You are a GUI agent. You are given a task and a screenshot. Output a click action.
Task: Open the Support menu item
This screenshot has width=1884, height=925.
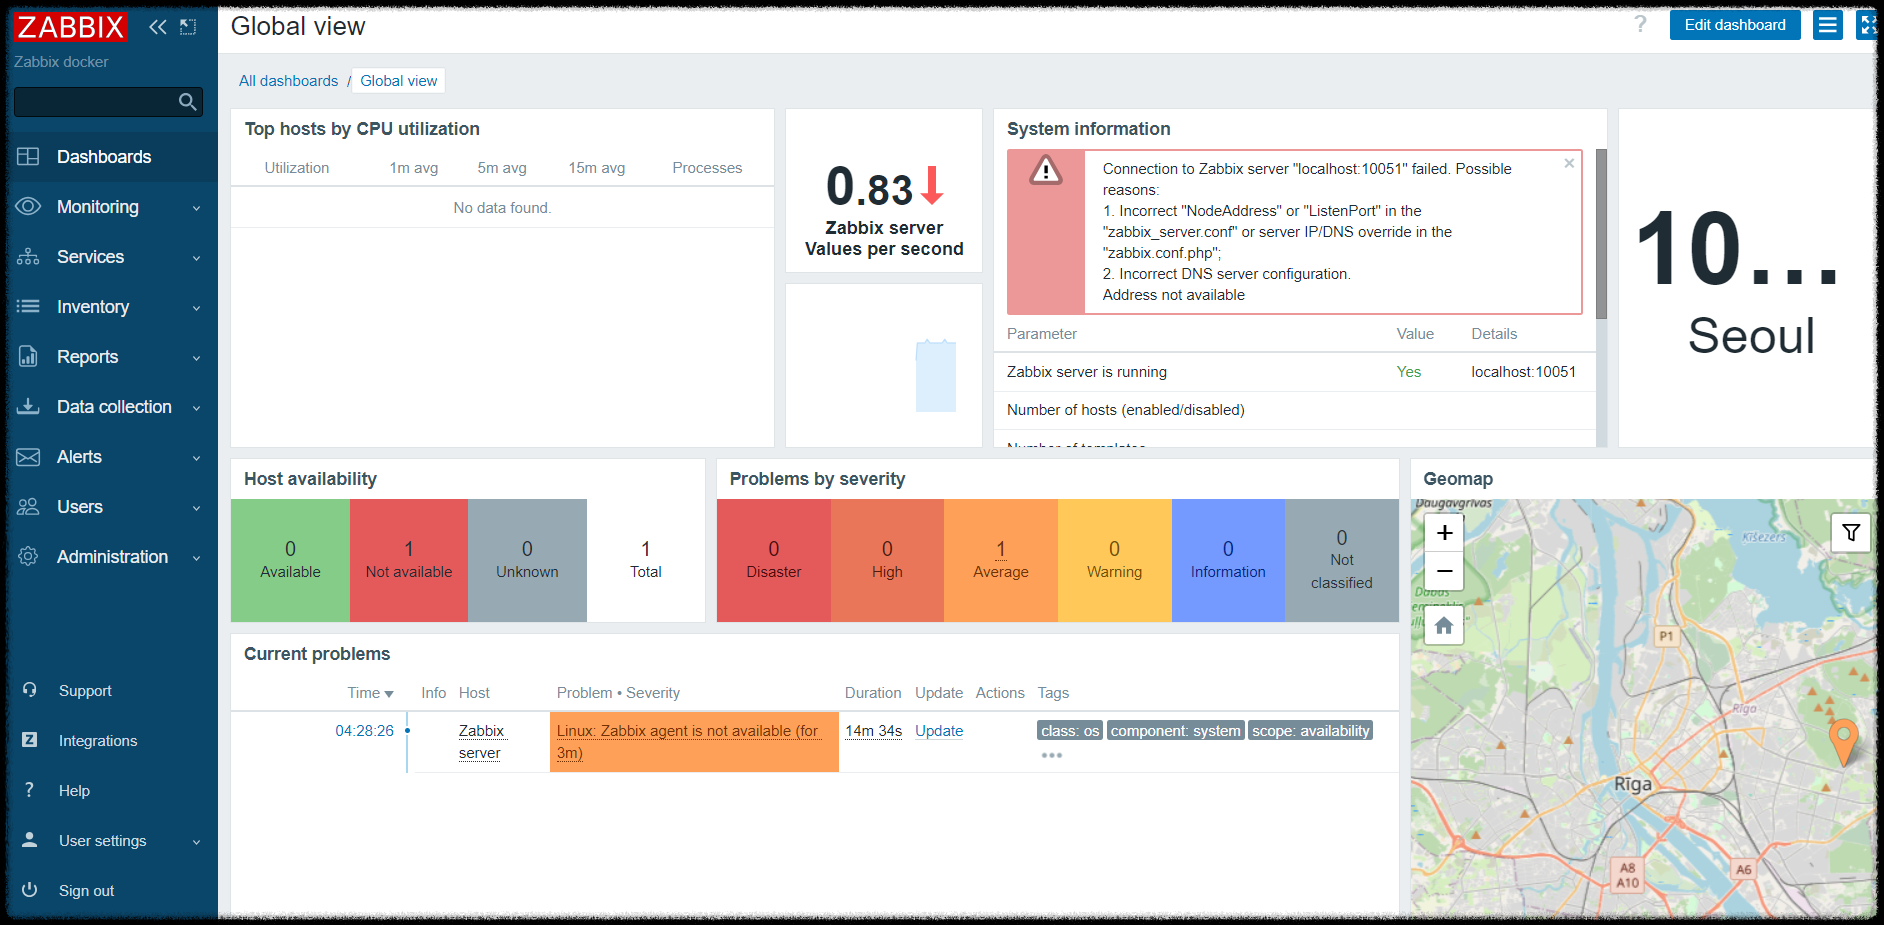[109, 690]
